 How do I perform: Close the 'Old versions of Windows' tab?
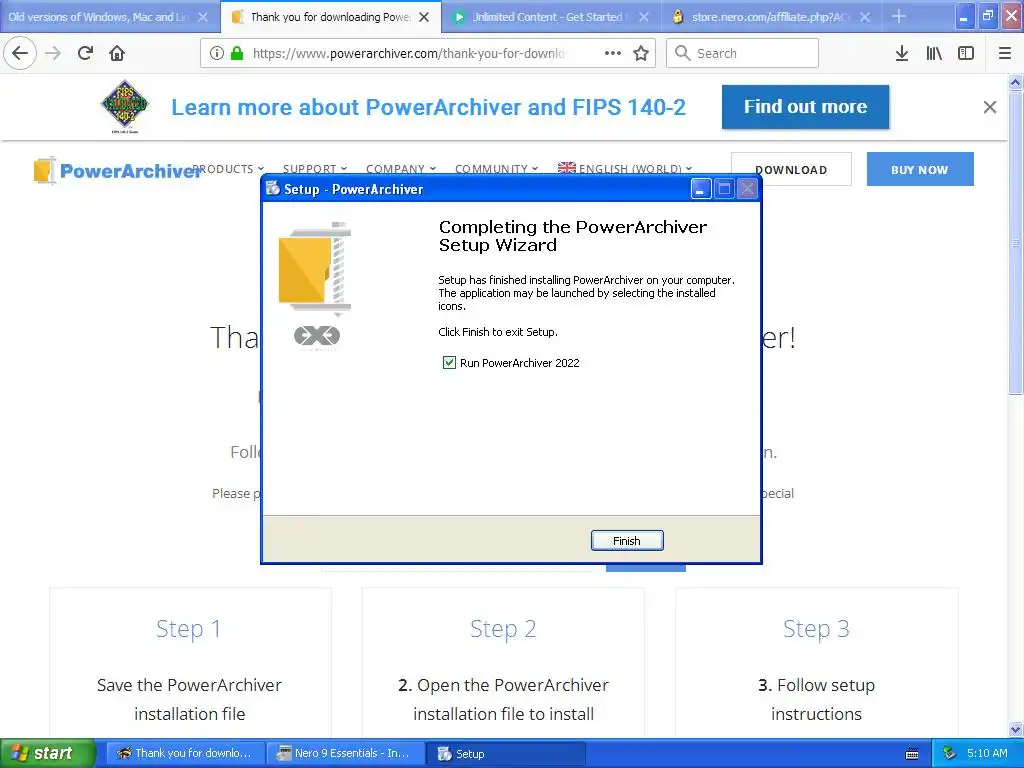coord(203,17)
